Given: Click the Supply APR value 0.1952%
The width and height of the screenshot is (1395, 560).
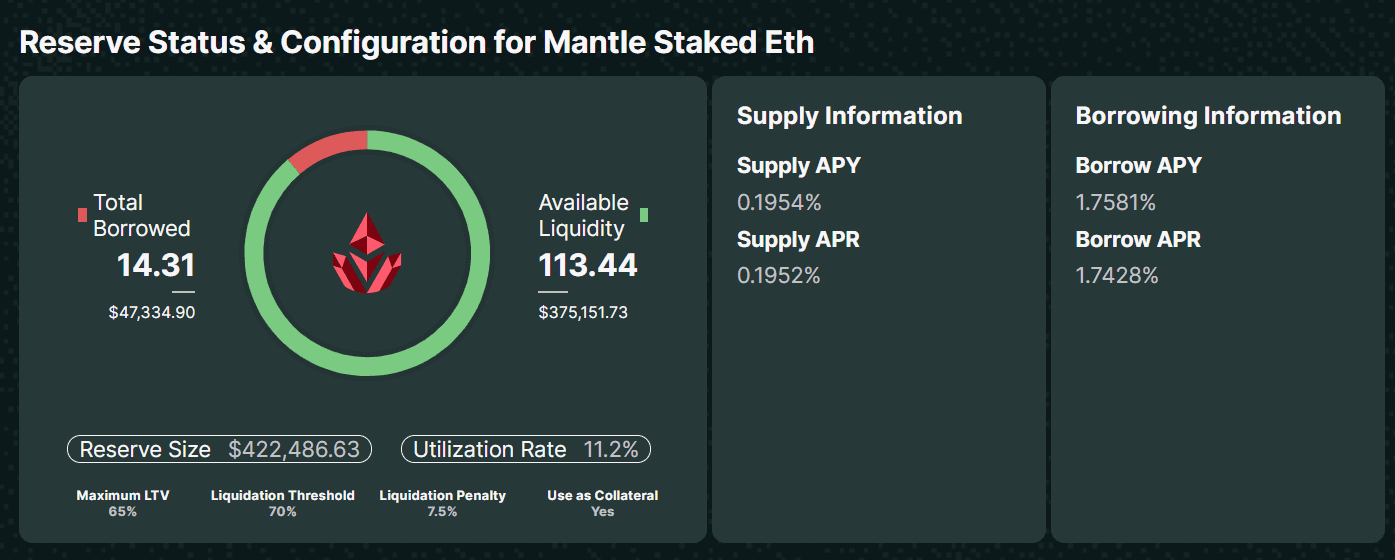Looking at the screenshot, I should pyautogui.click(x=778, y=276).
